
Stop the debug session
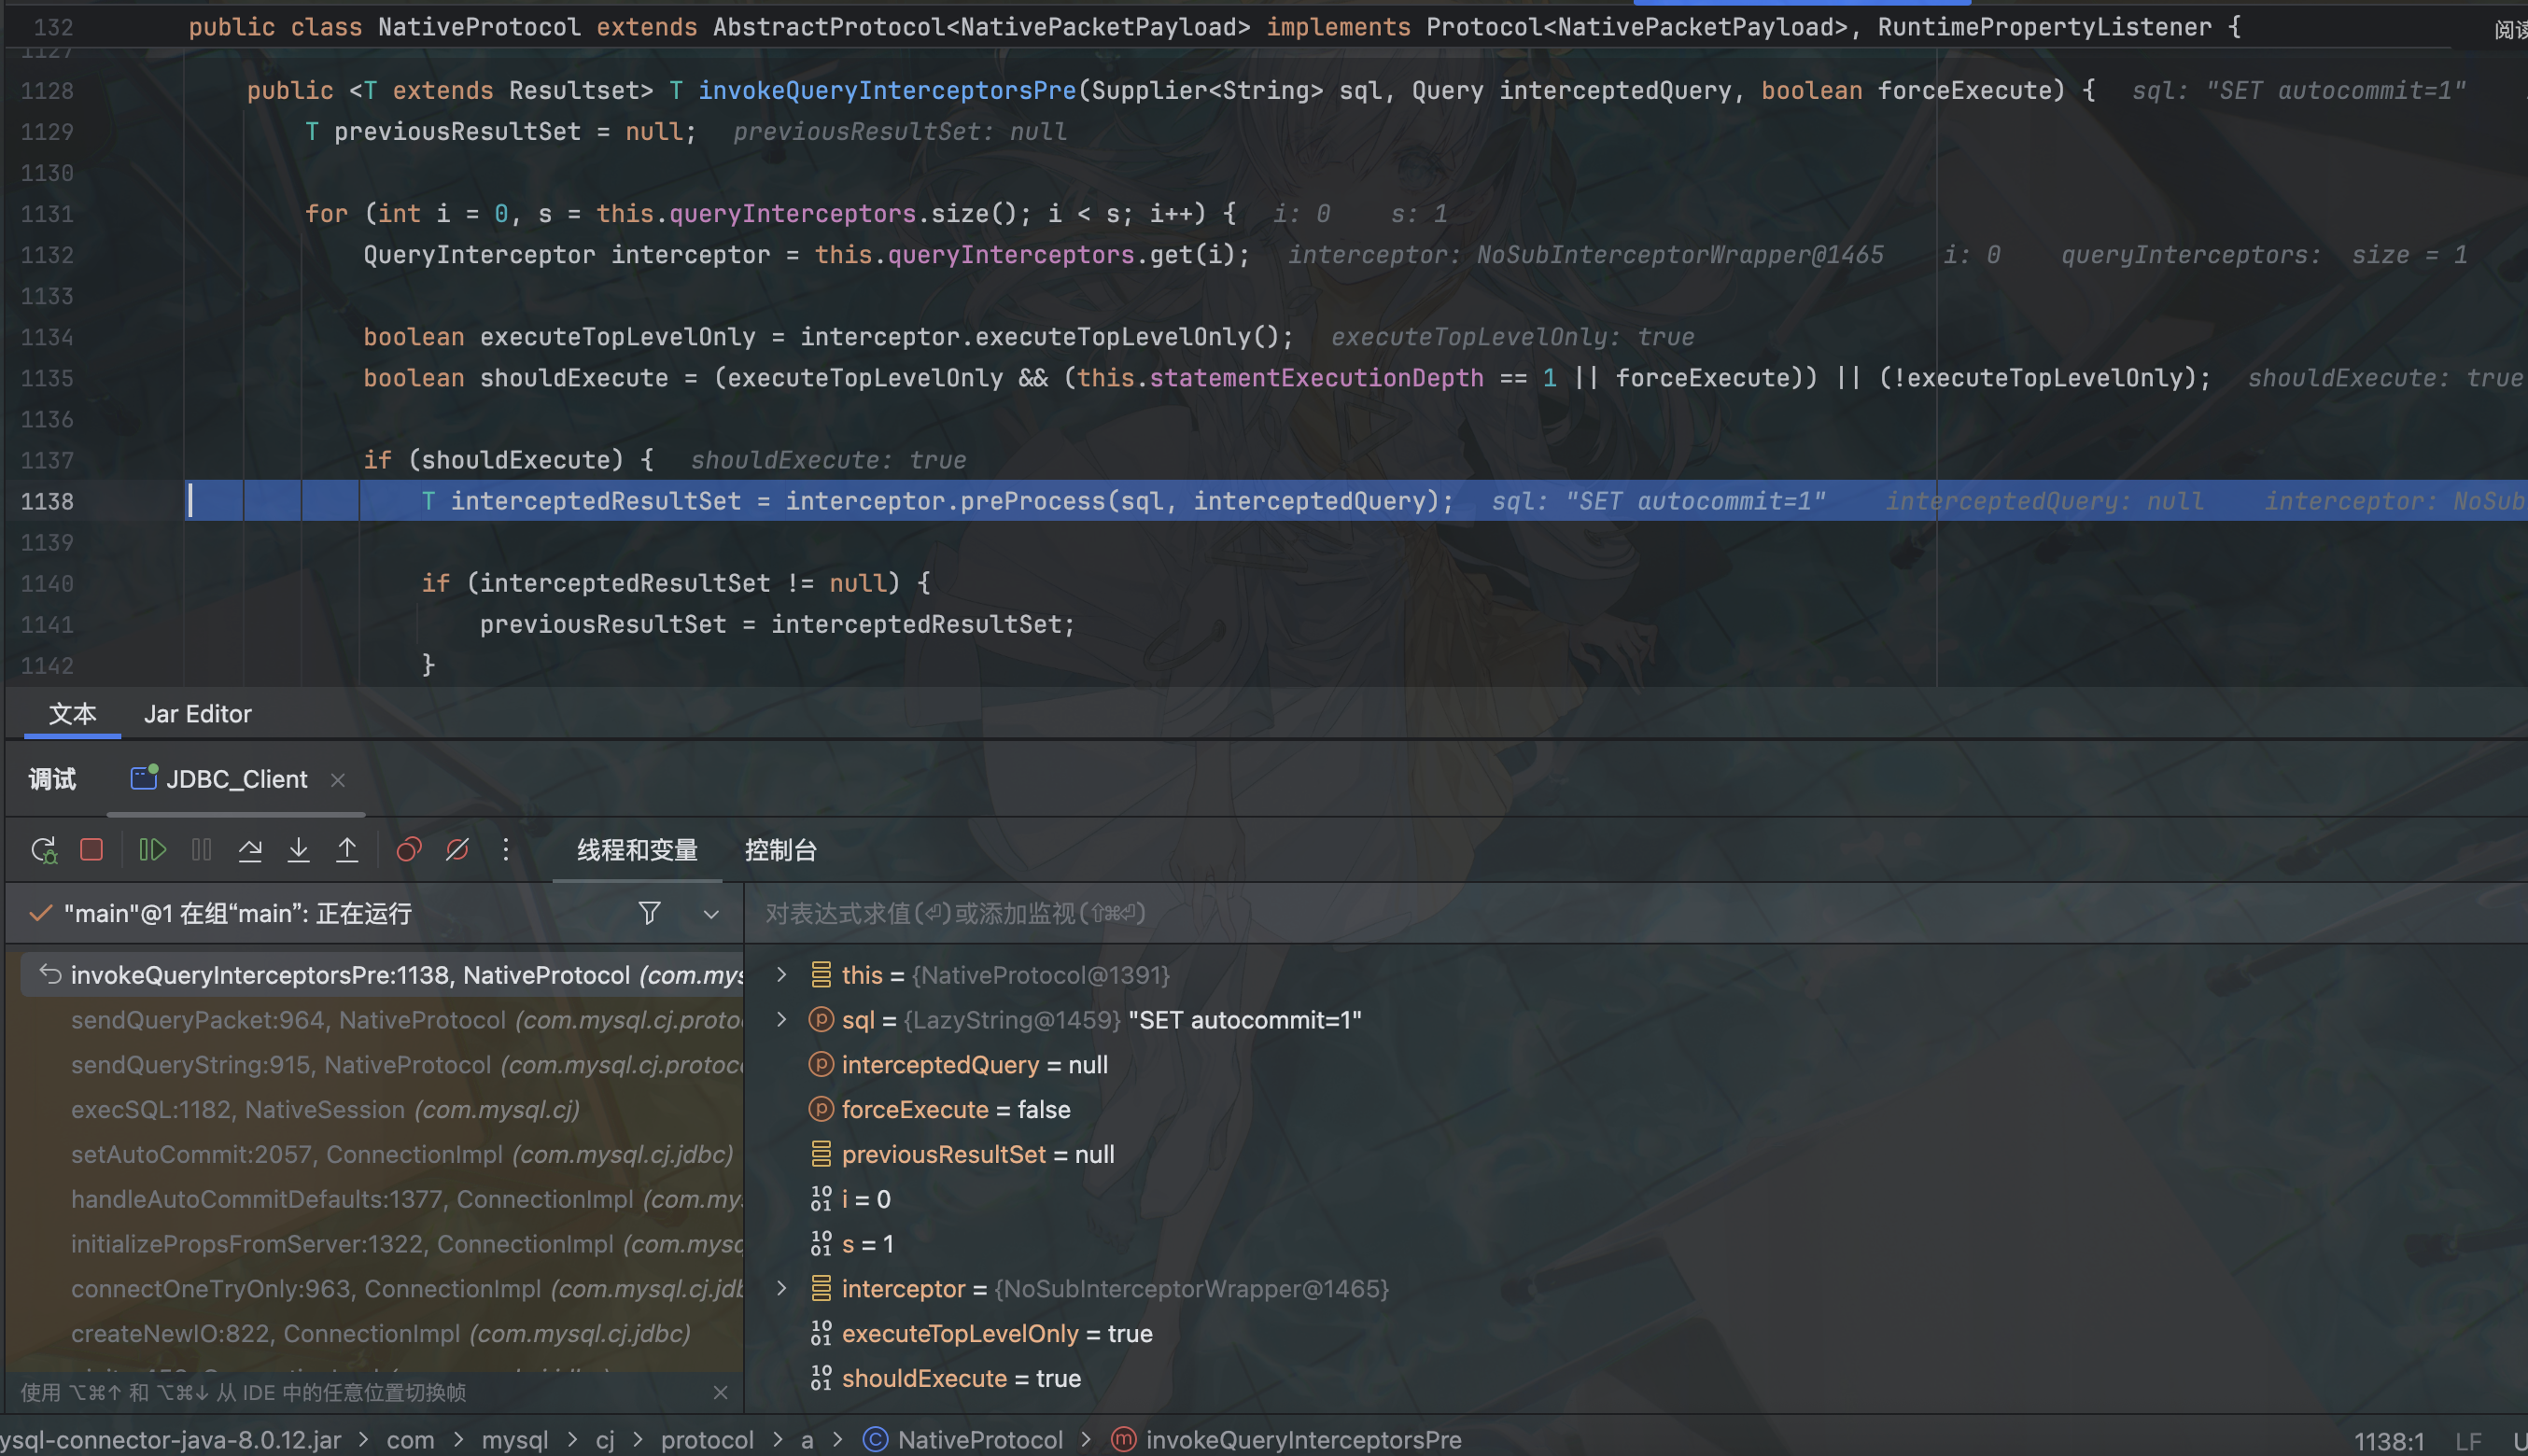(92, 850)
